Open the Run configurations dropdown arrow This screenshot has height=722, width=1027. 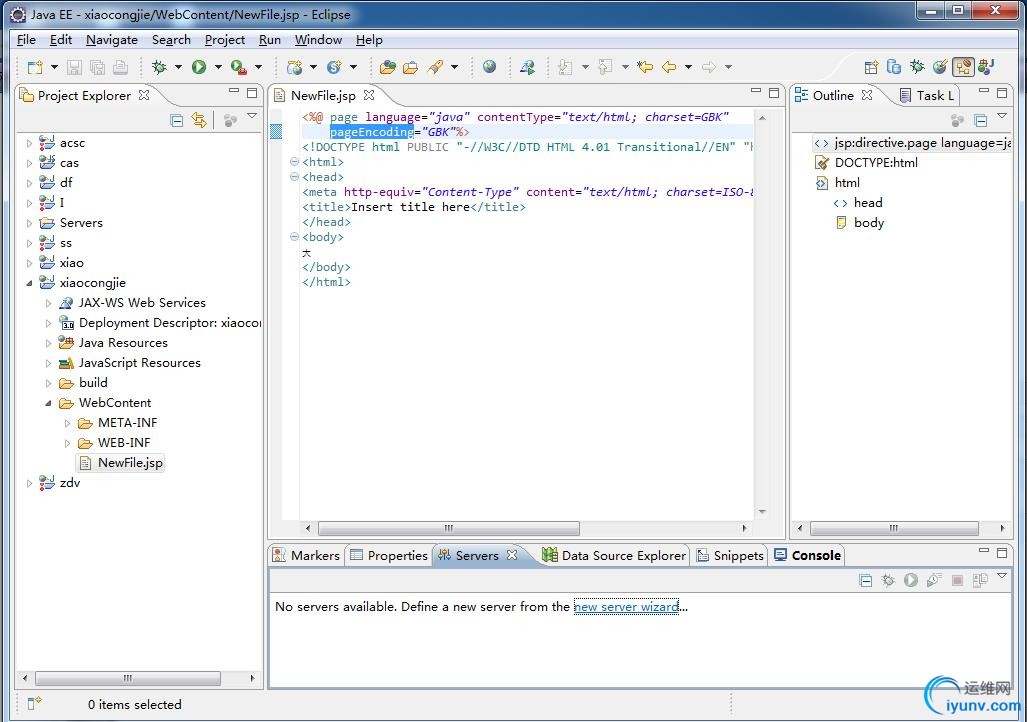click(x=218, y=67)
